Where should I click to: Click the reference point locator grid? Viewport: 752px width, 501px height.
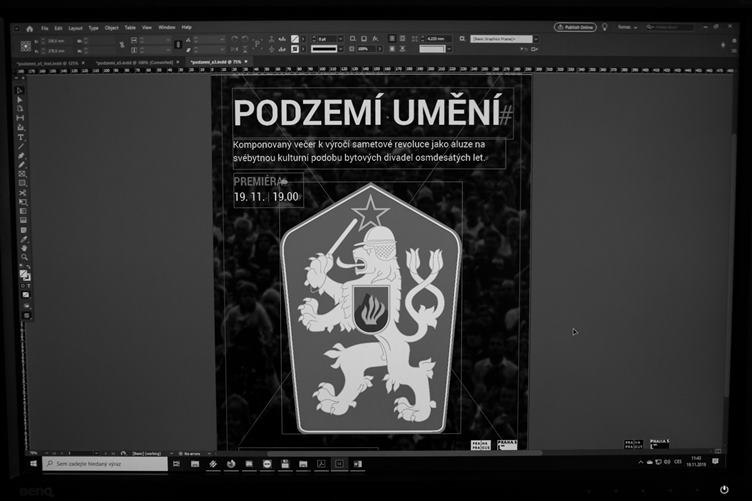(x=25, y=46)
